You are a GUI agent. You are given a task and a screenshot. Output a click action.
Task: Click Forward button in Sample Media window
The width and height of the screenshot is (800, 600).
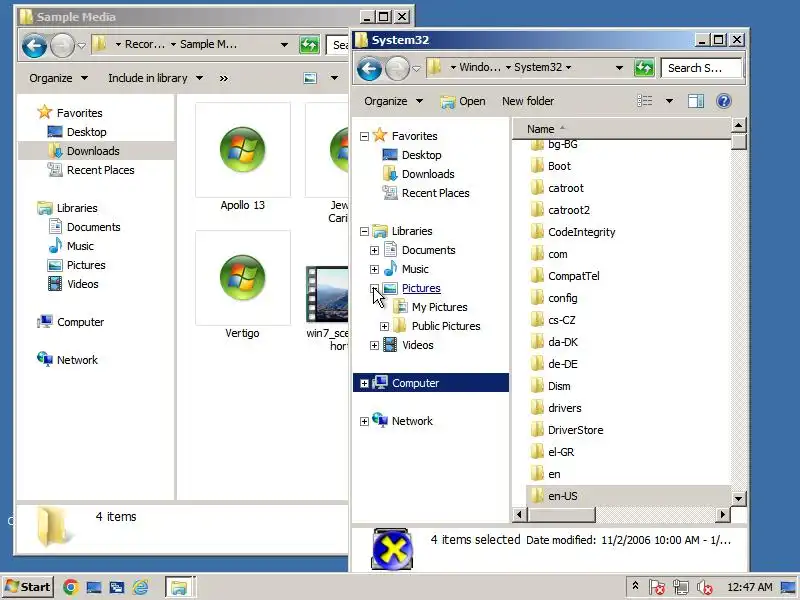[x=62, y=45]
